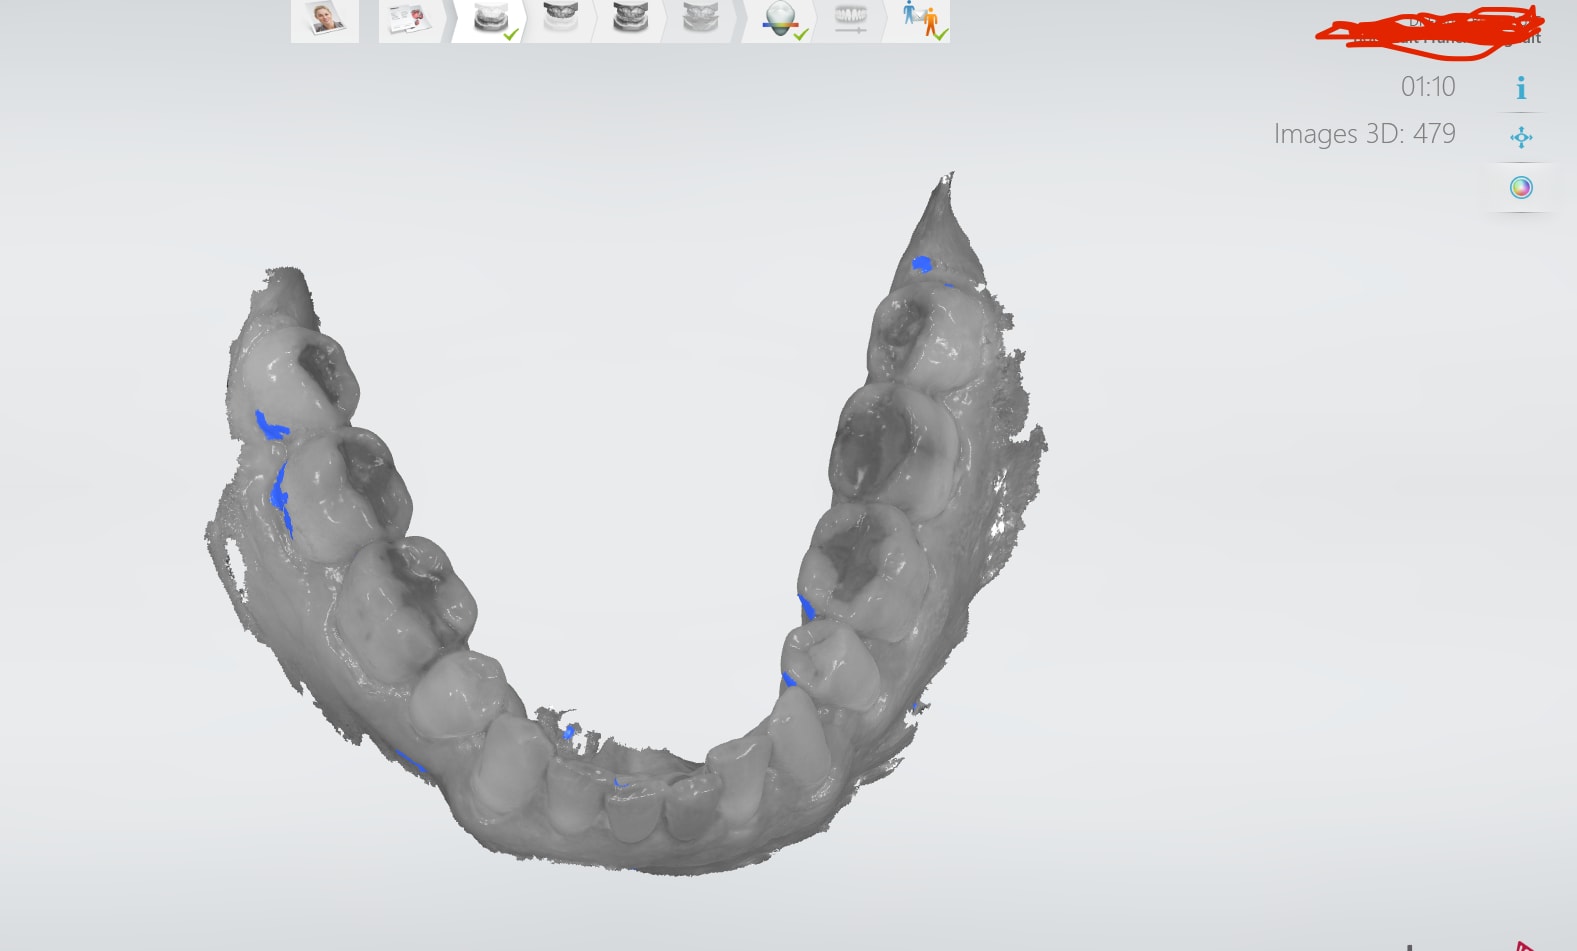The image size is (1577, 951).
Task: Click the 01:10 scan timer
Action: pyautogui.click(x=1427, y=87)
